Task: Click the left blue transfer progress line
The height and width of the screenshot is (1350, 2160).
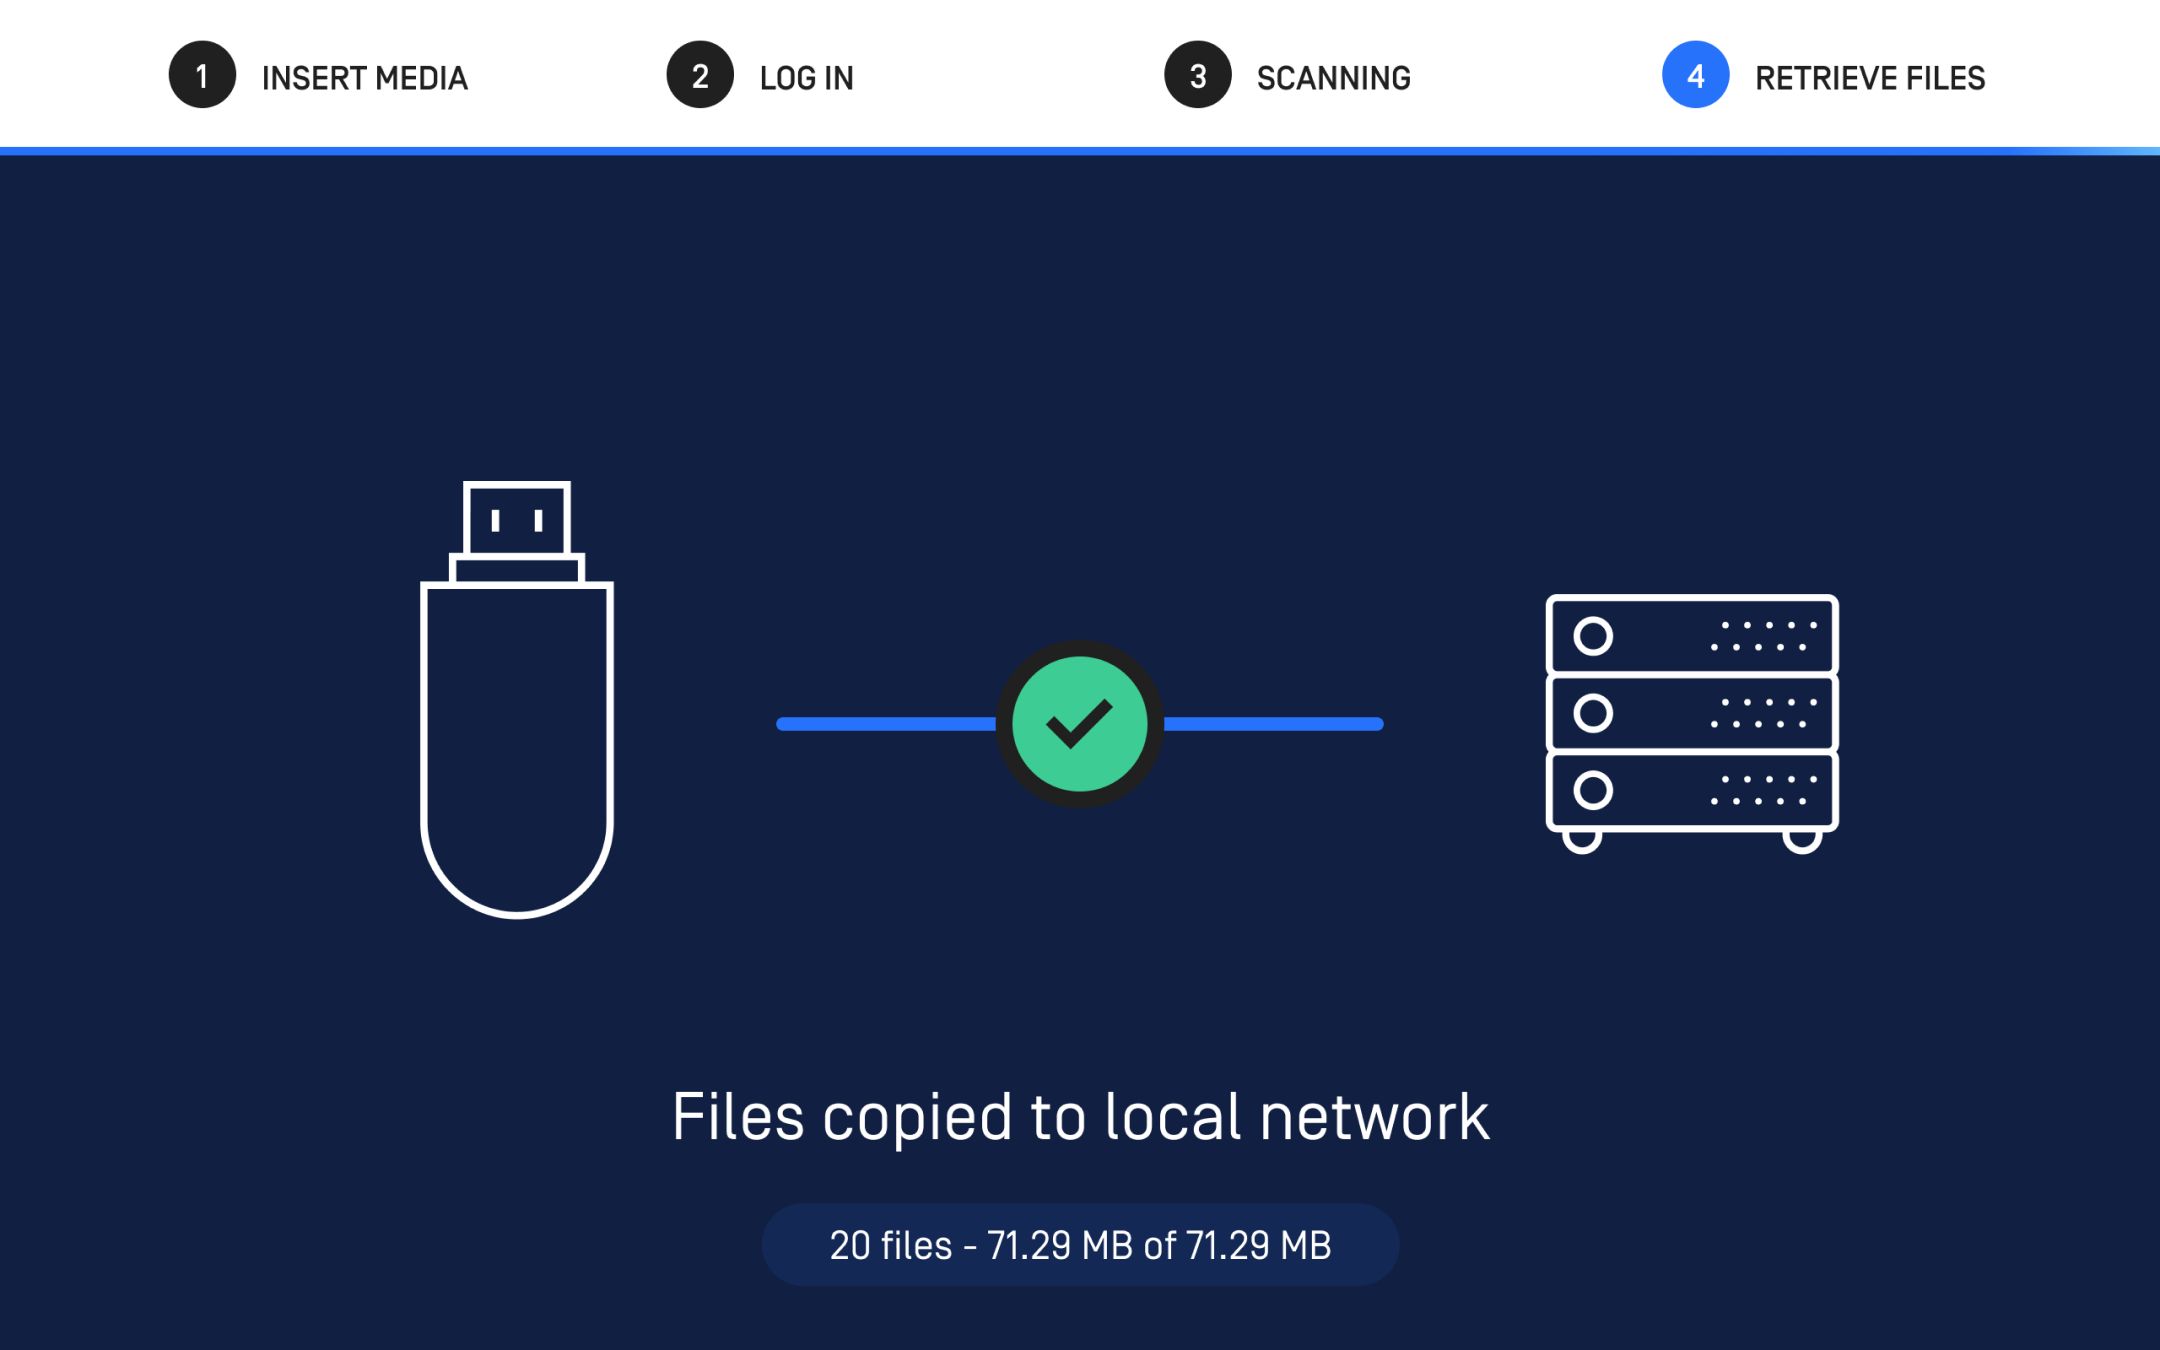Action: [x=886, y=724]
